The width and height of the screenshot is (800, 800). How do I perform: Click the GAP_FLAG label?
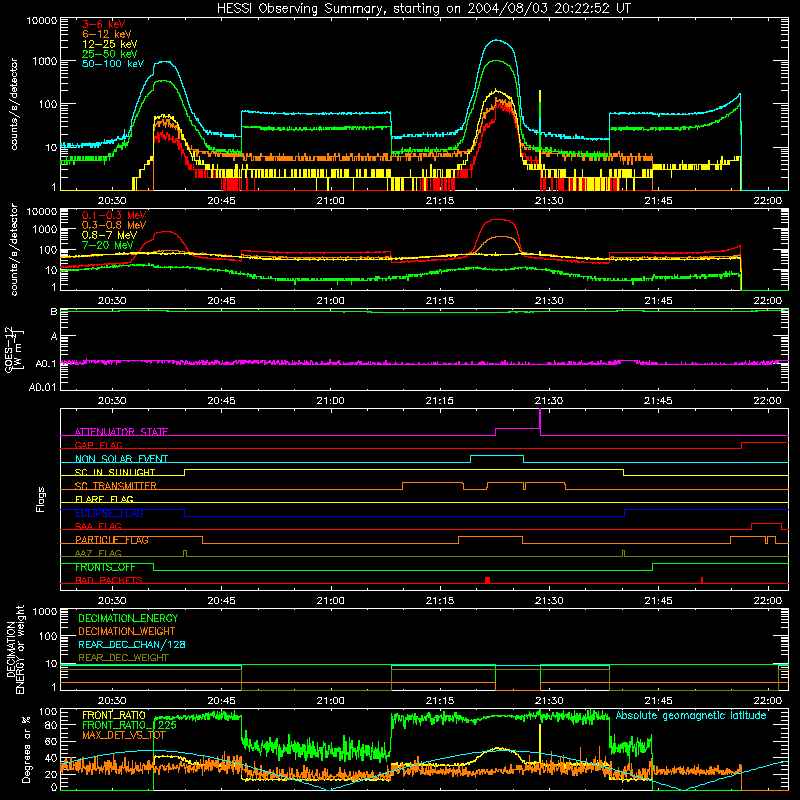[98, 445]
